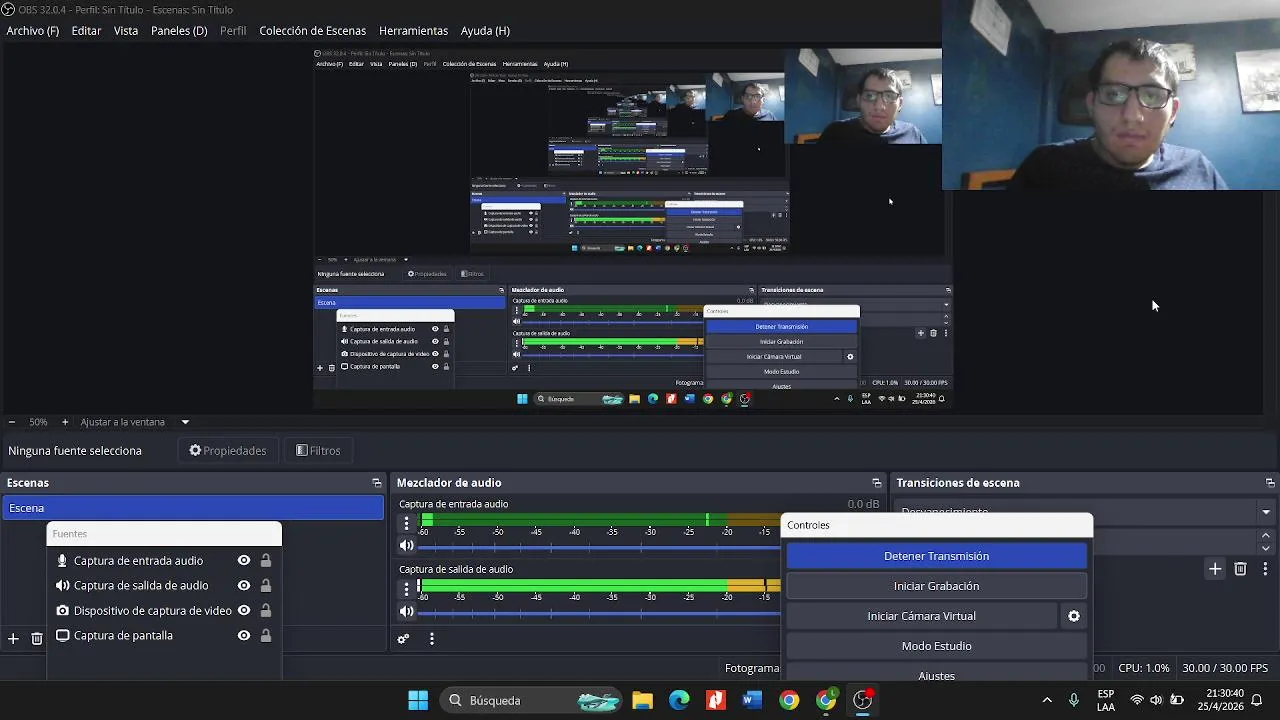Viewport: 1280px width, 720px height.
Task: Open the Windows Start menu
Action: pos(418,701)
